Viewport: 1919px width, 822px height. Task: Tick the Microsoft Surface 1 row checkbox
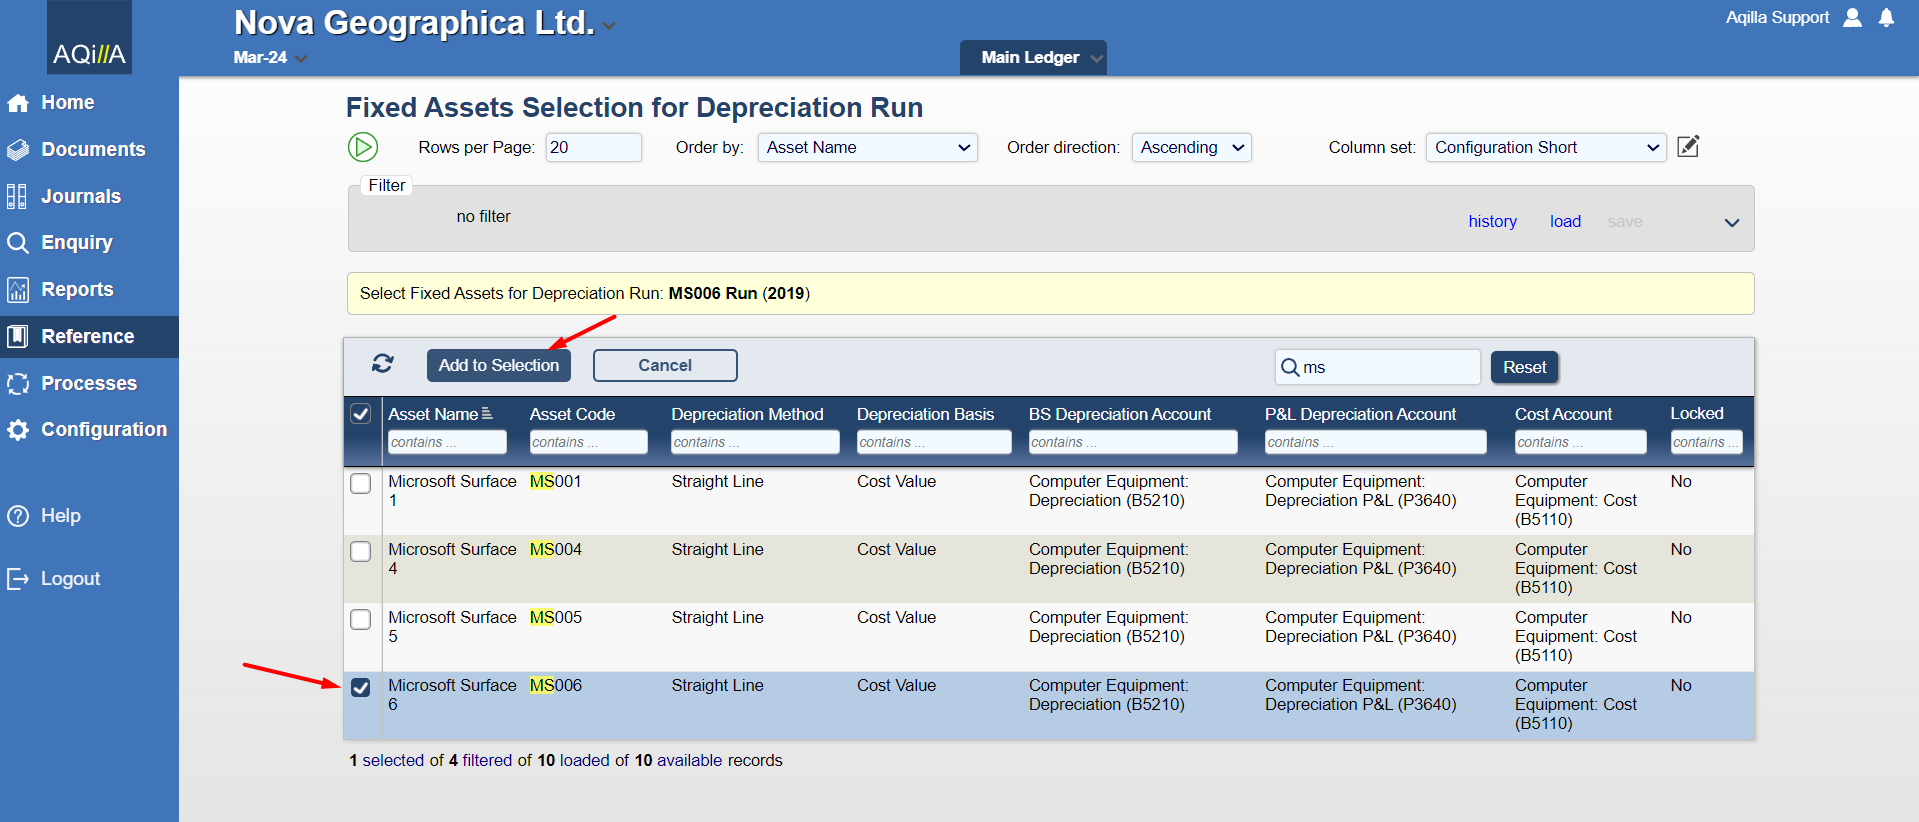point(361,483)
